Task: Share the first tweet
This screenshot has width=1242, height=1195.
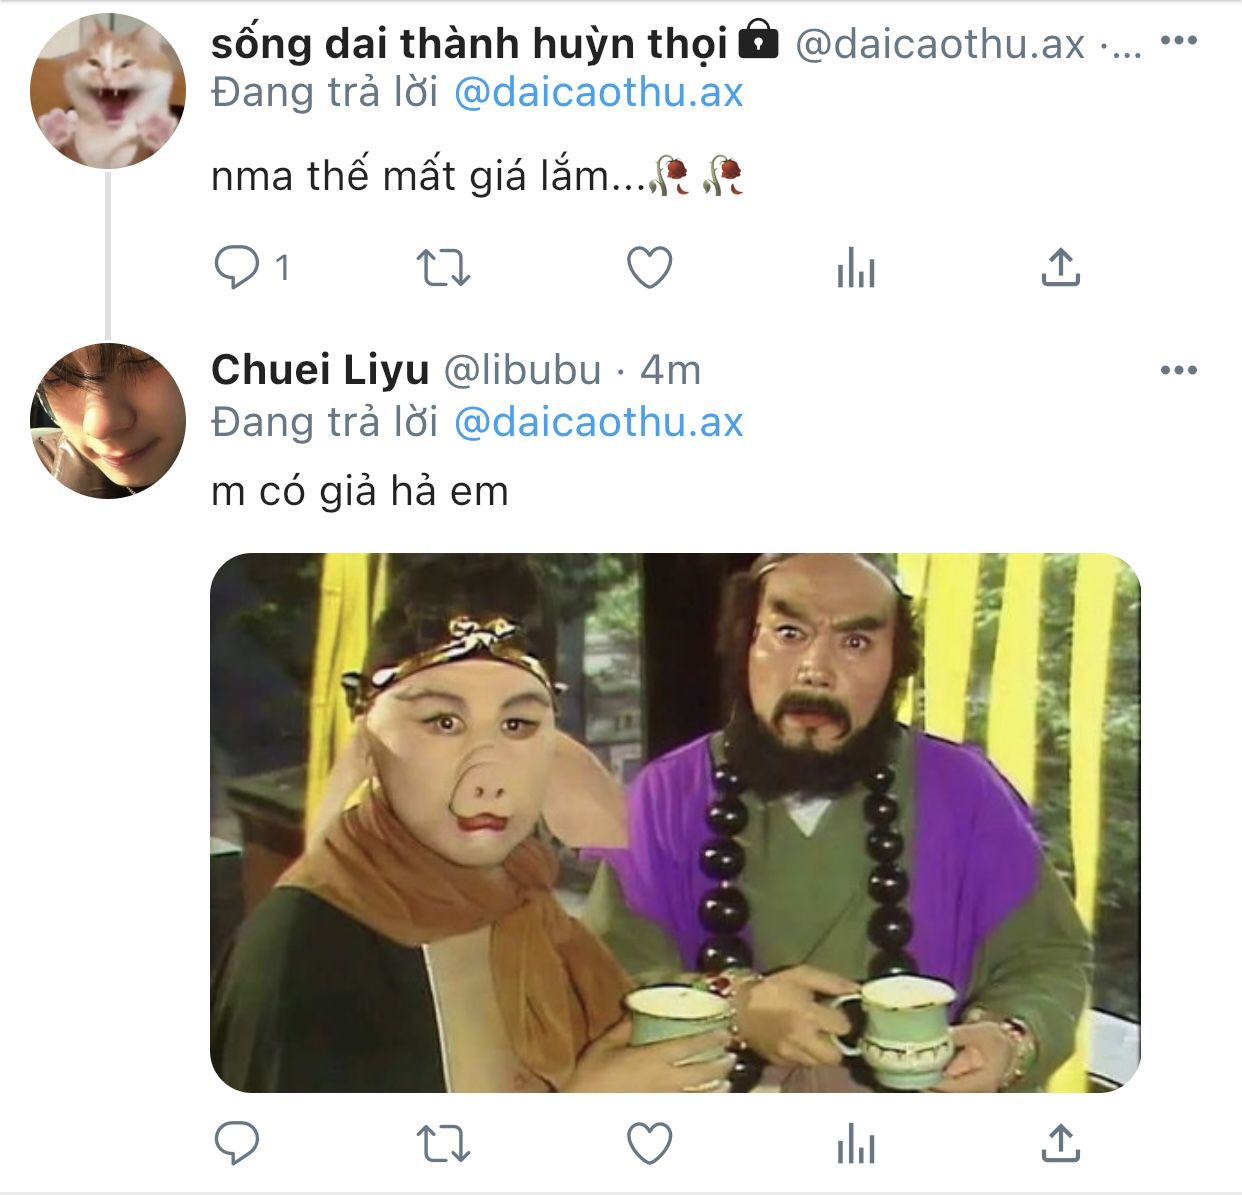Action: (1060, 267)
